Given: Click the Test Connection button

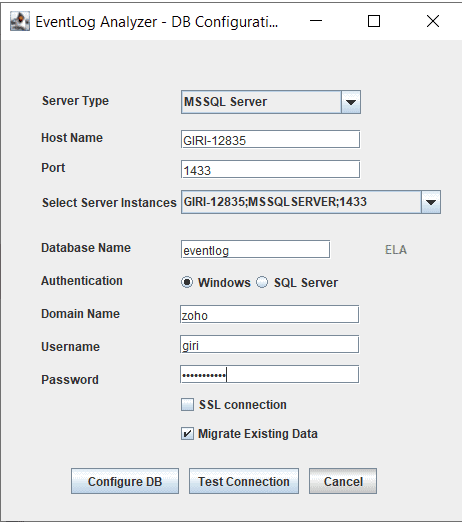Looking at the screenshot, I should pos(244,481).
